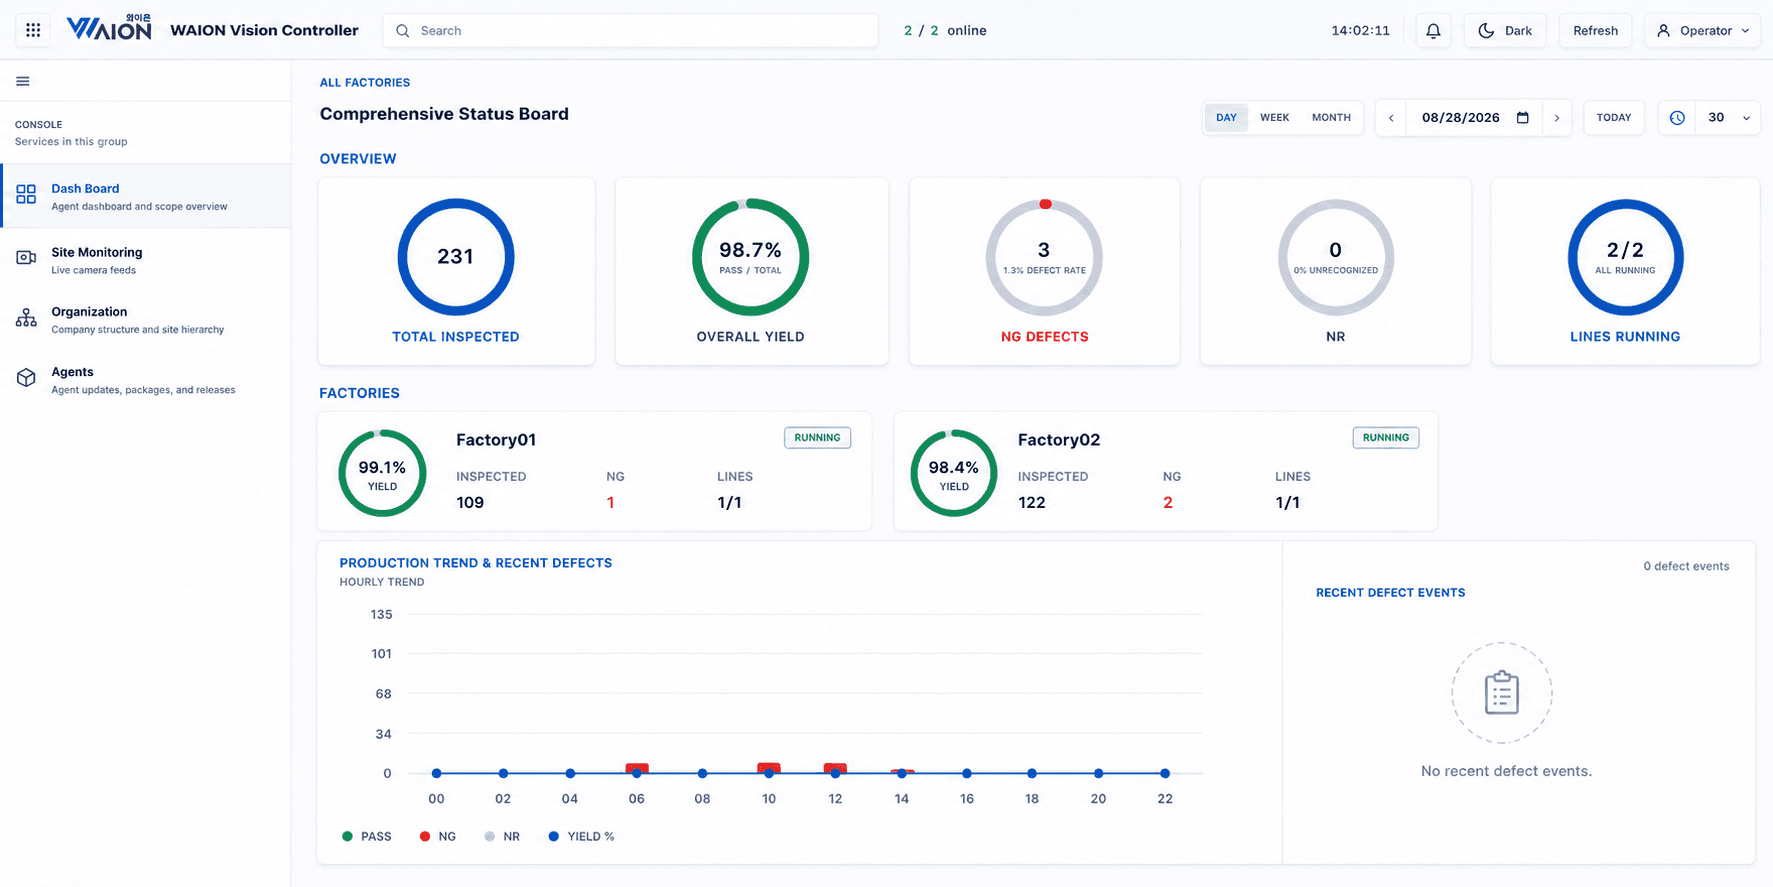Screen dimensions: 1773x887
Task: Click the Organization hierarchy icon
Action: (x=26, y=318)
